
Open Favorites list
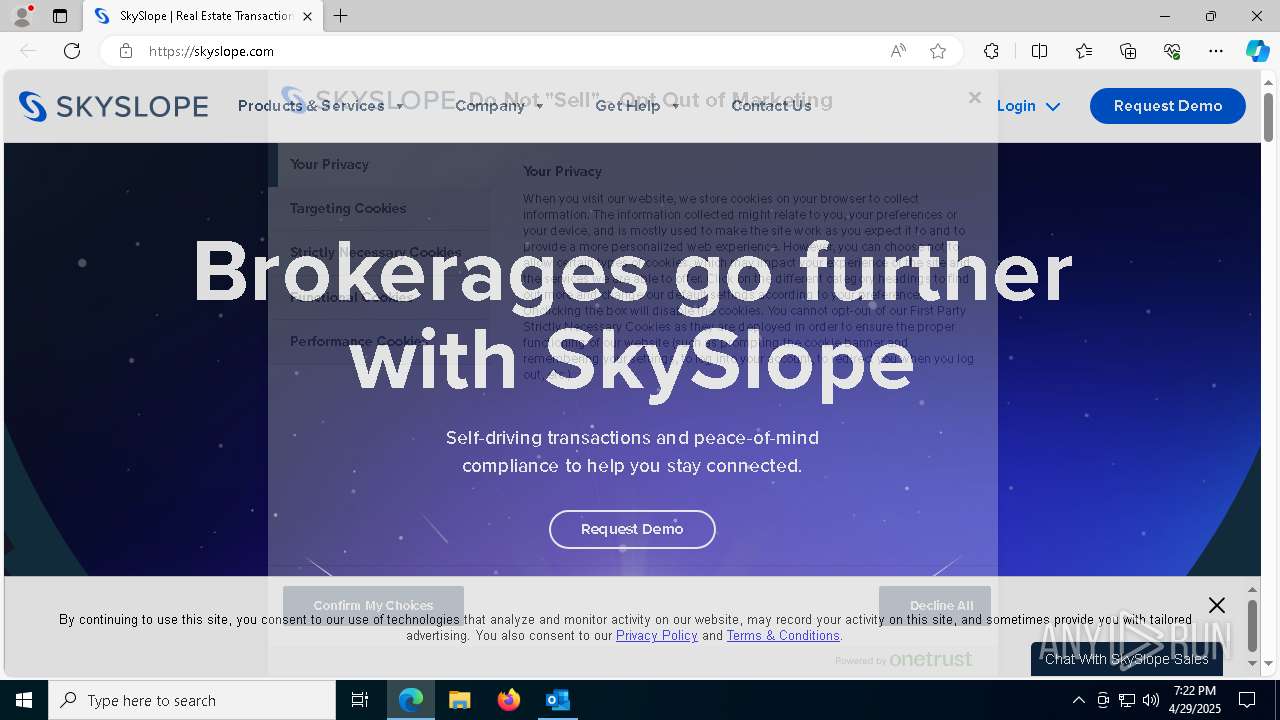(1084, 51)
